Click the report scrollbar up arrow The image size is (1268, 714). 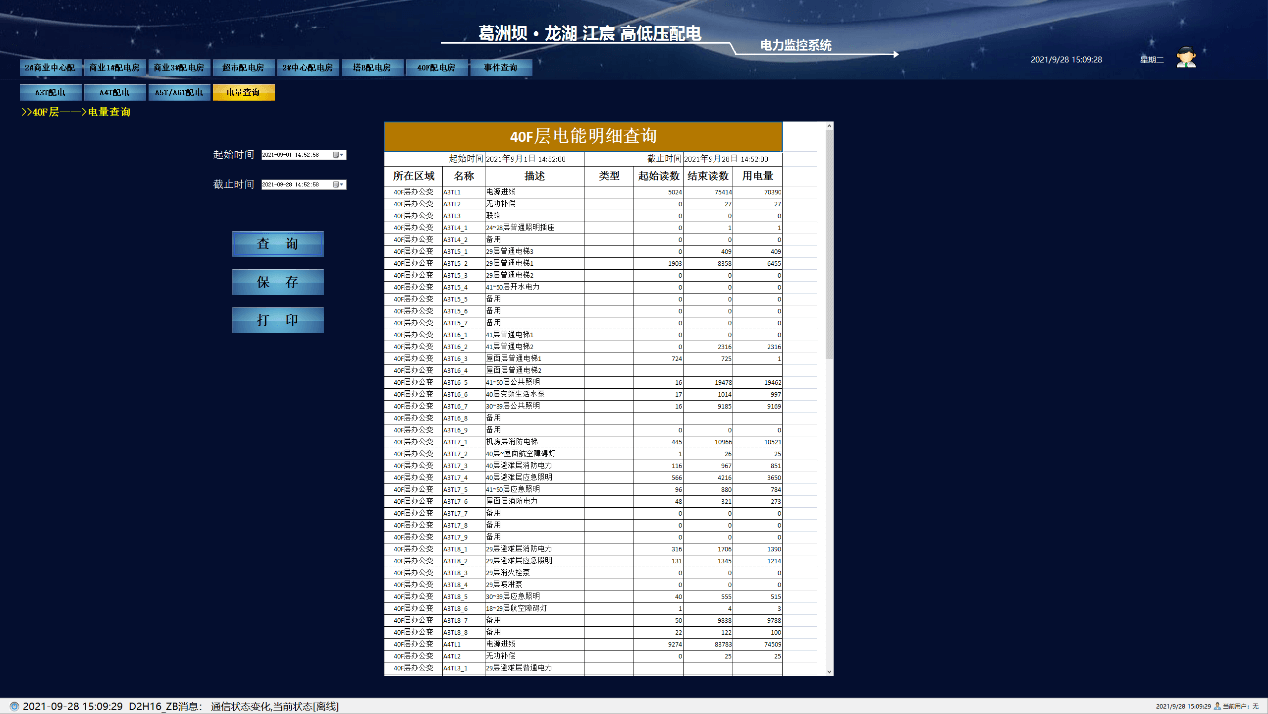click(x=828, y=127)
